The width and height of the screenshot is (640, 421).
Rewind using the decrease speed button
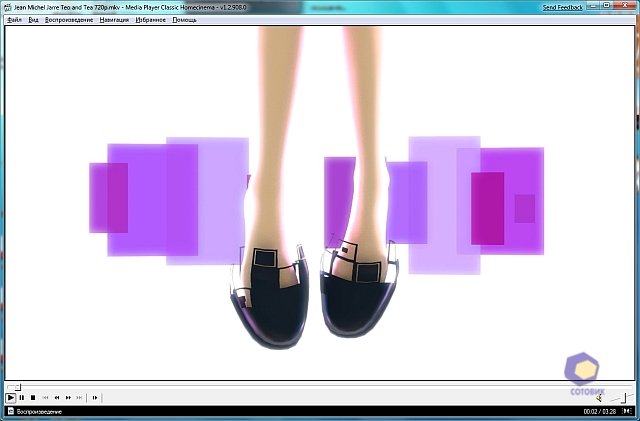click(57, 398)
